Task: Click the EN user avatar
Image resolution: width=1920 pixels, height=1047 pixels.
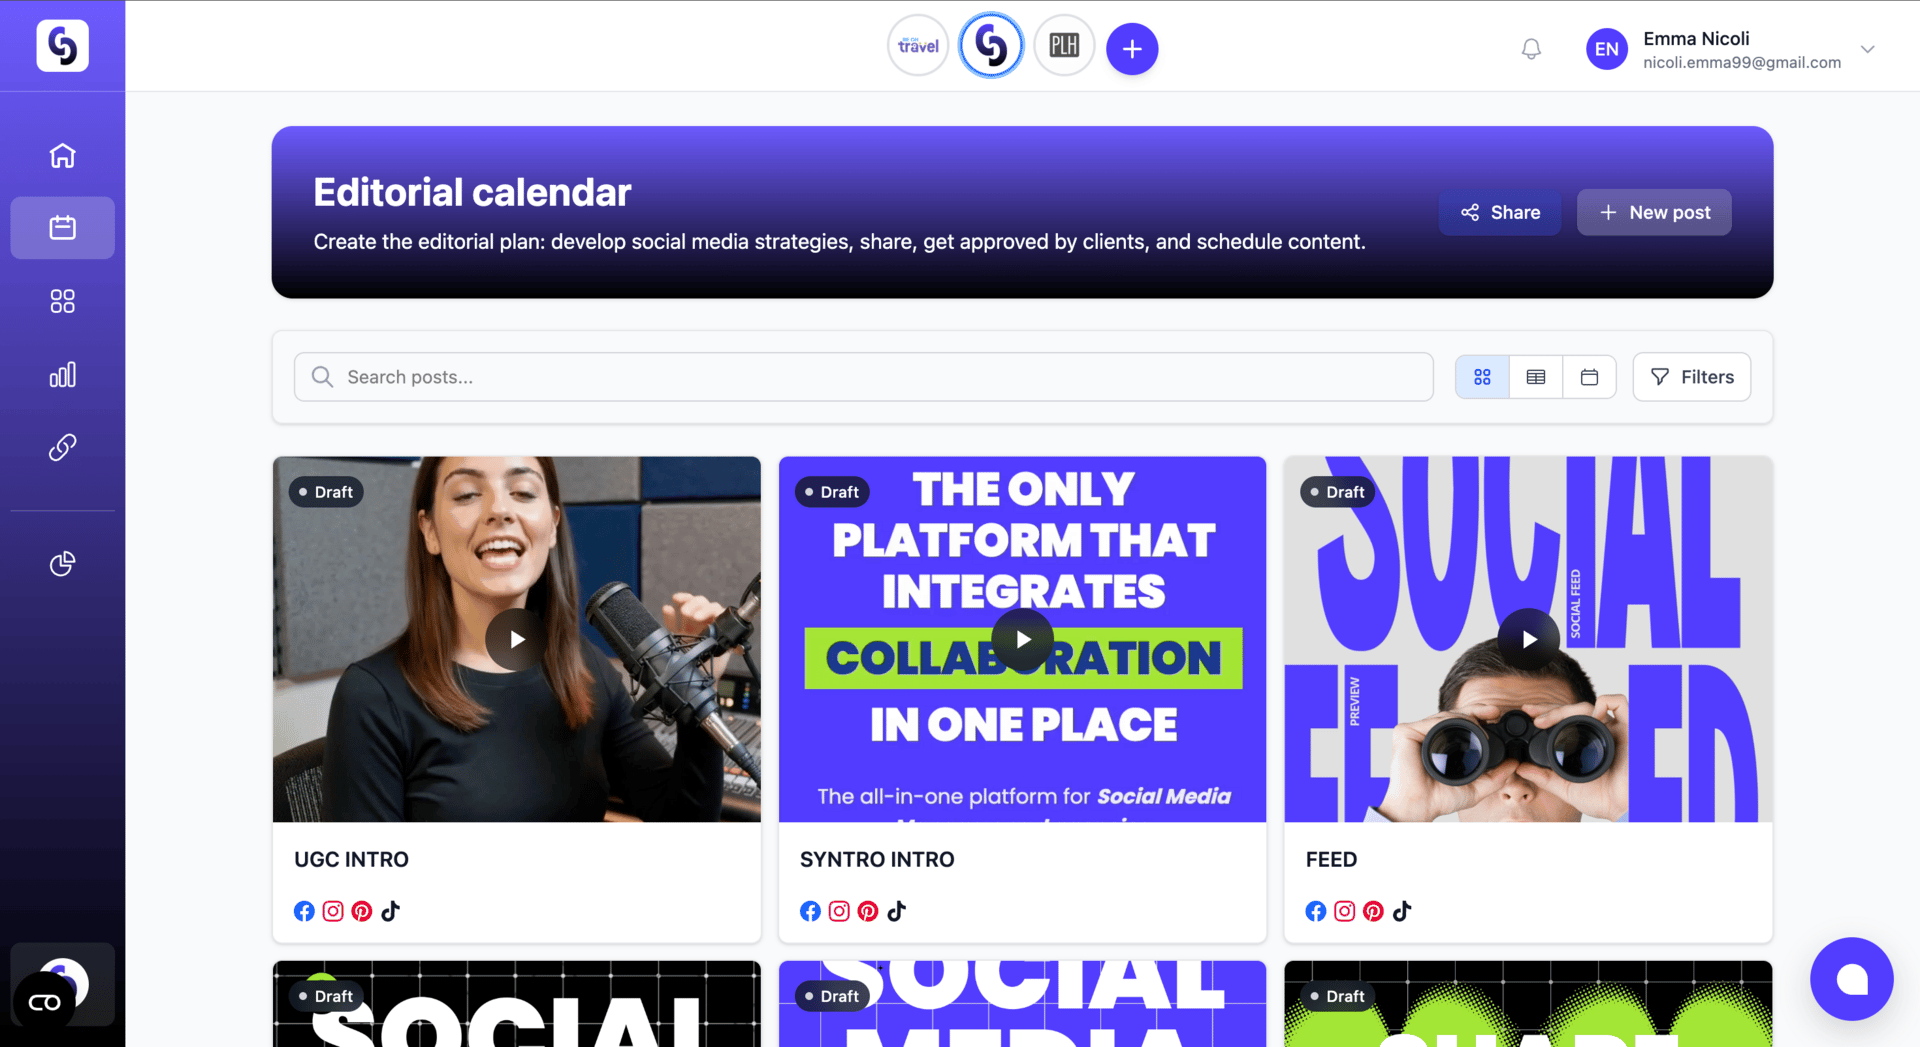Action: 1607,49
